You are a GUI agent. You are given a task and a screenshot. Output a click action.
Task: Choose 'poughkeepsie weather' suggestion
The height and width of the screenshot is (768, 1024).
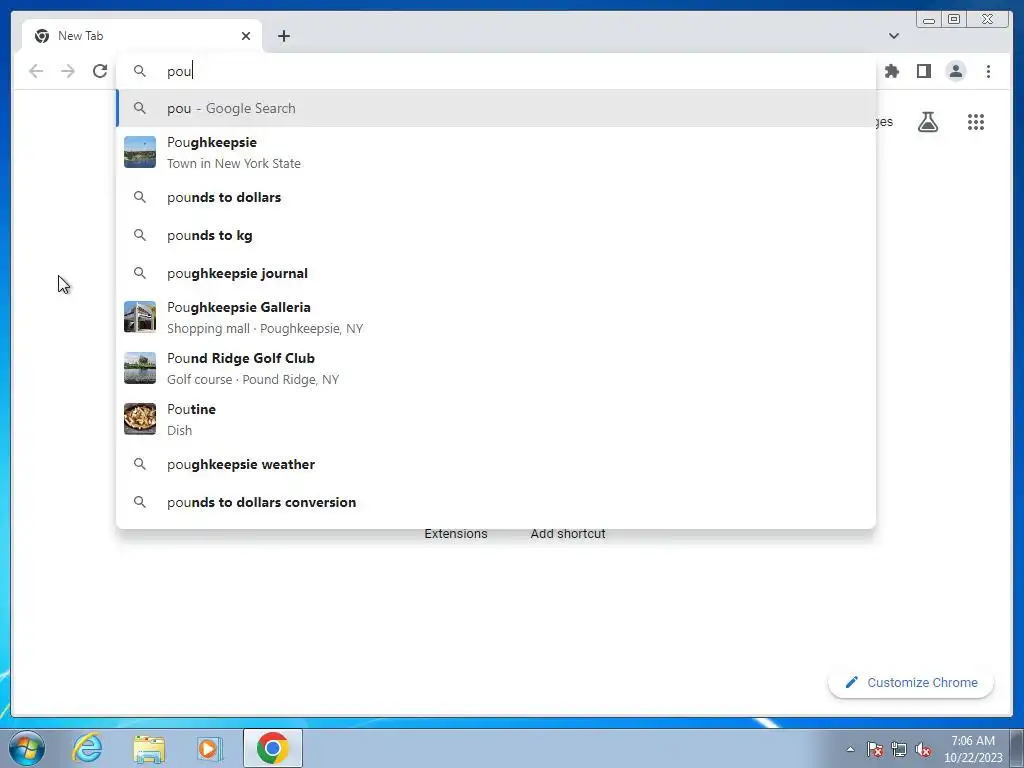pyautogui.click(x=496, y=464)
